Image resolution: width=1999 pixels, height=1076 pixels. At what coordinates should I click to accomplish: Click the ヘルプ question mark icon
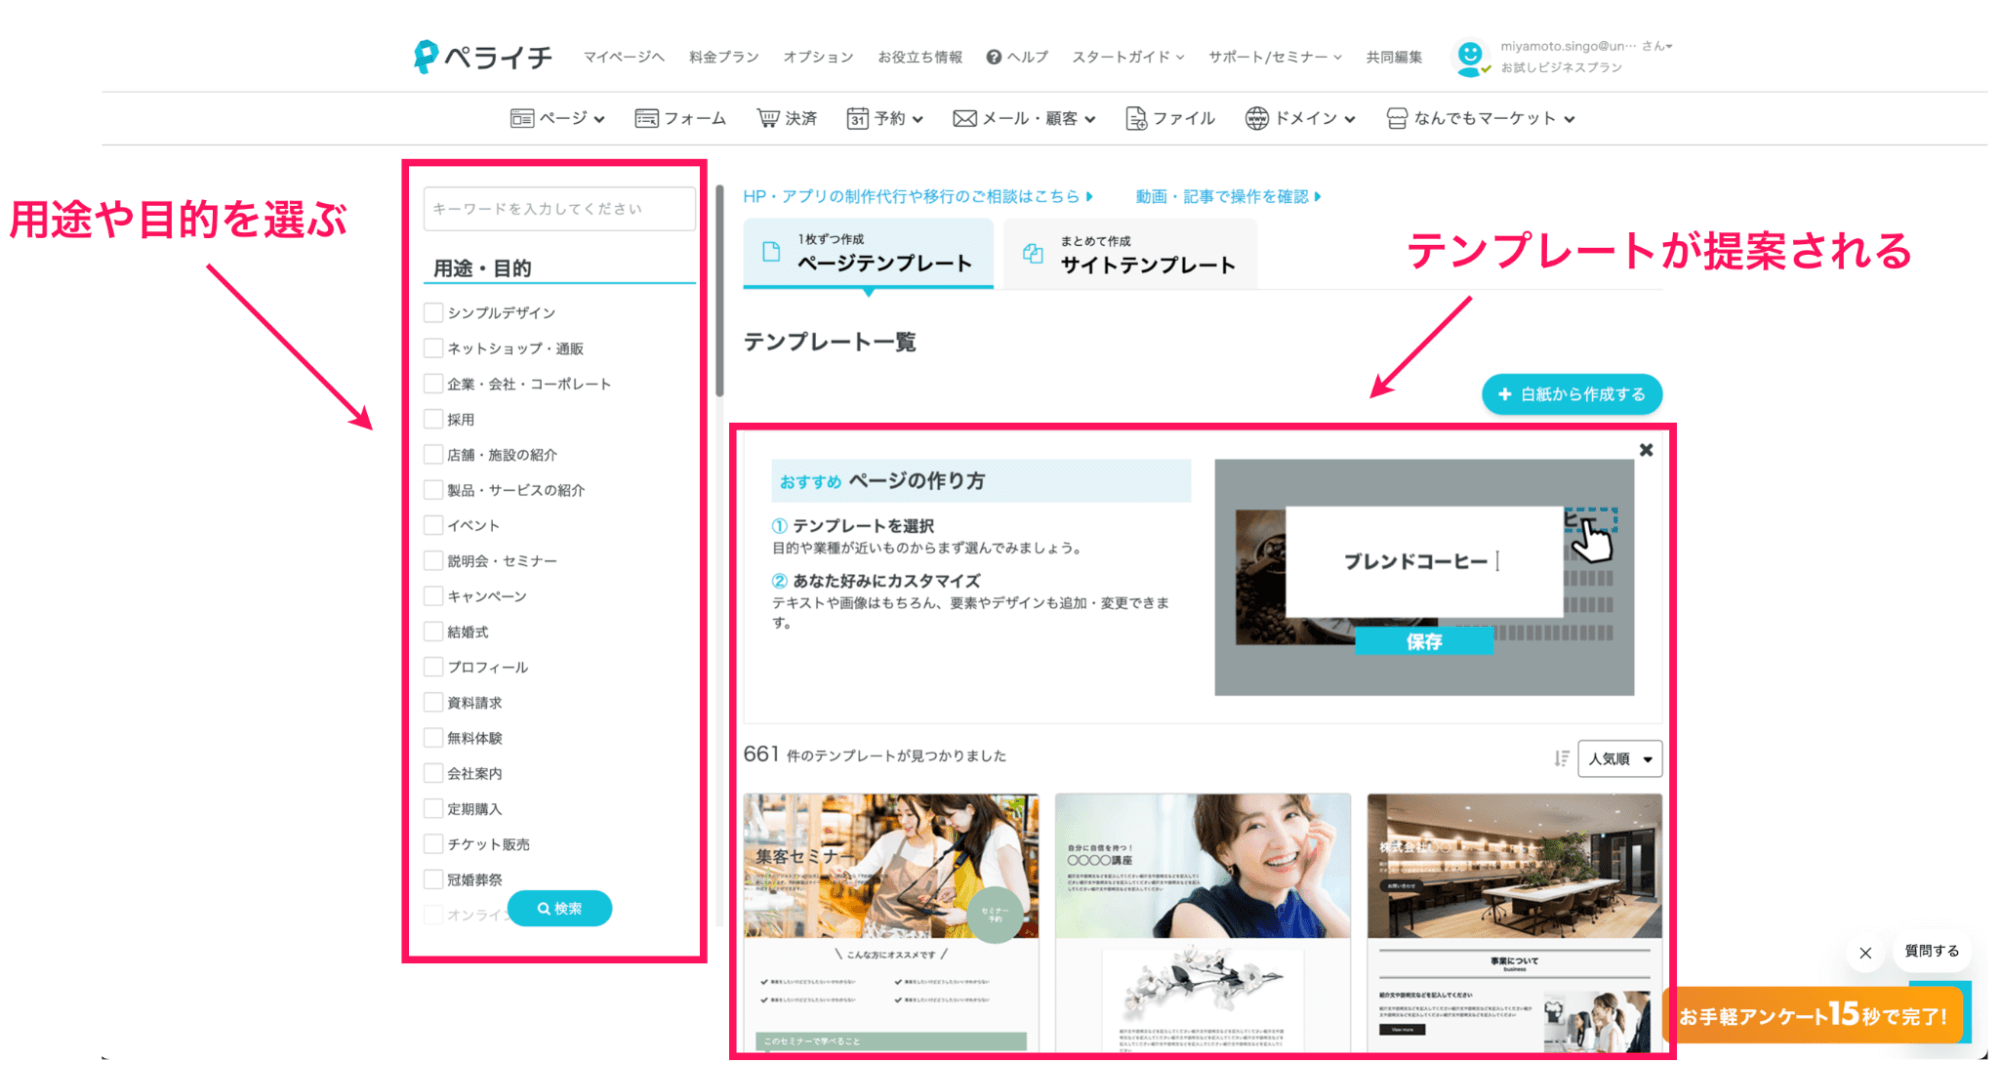pyautogui.click(x=993, y=57)
